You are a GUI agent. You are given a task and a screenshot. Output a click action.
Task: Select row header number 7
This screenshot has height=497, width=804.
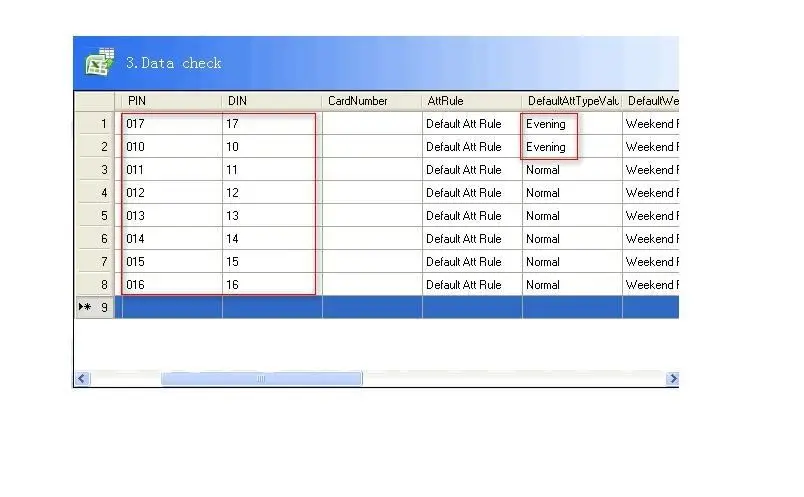tap(95, 262)
